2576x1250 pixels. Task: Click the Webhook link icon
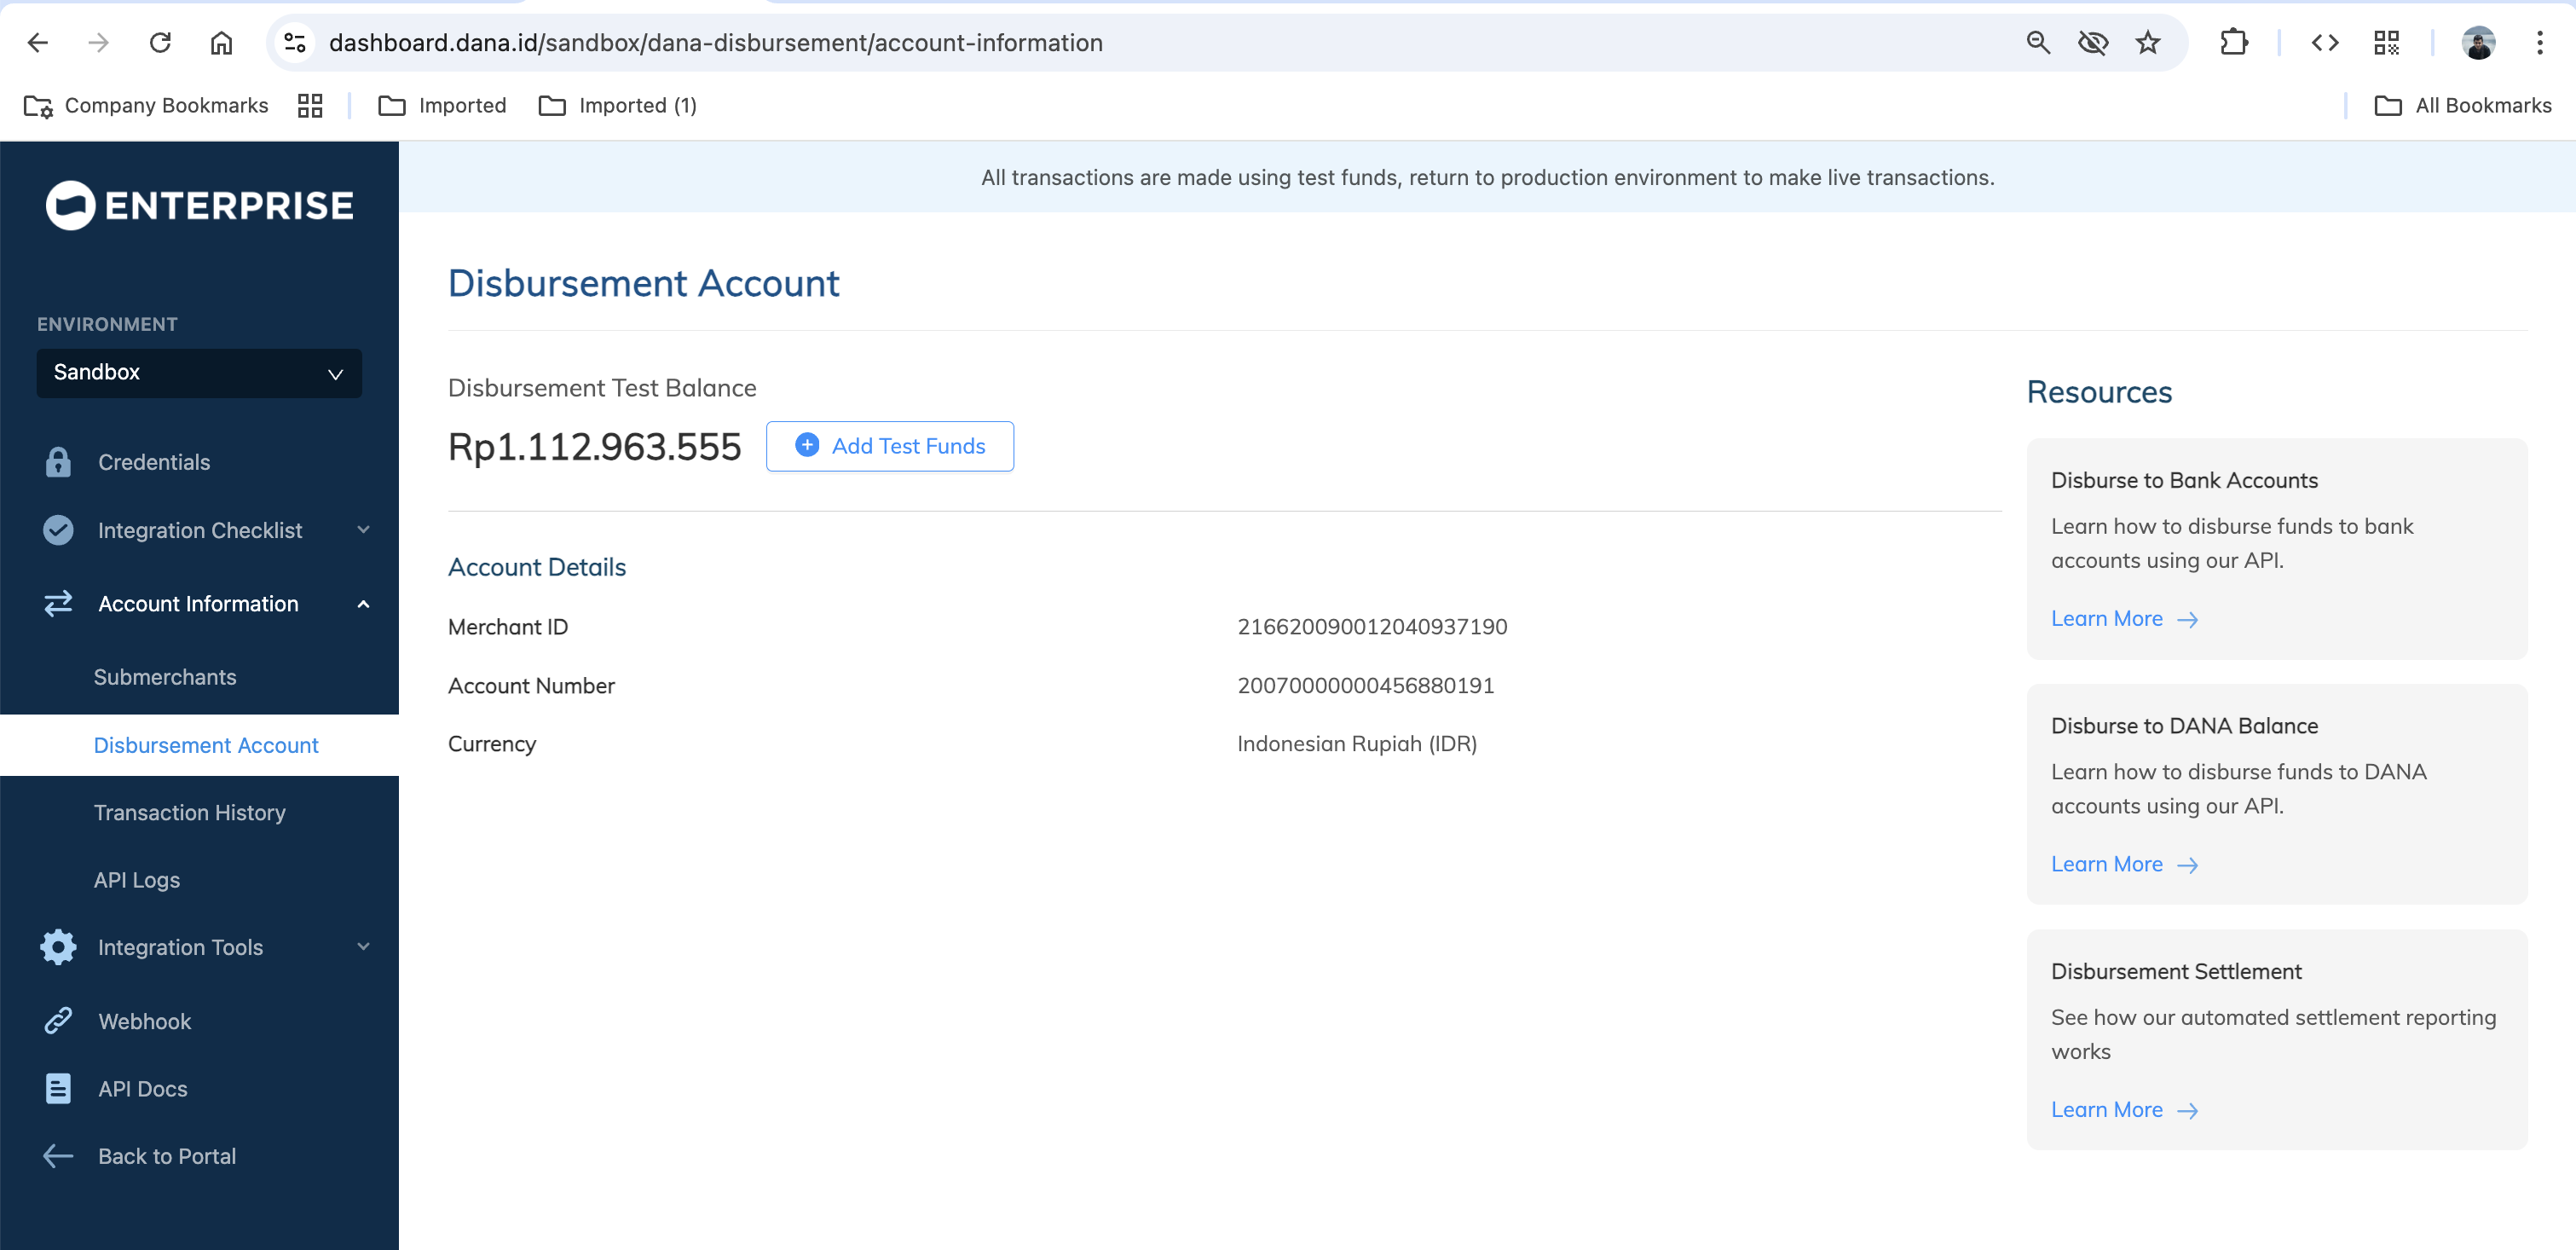point(57,1021)
